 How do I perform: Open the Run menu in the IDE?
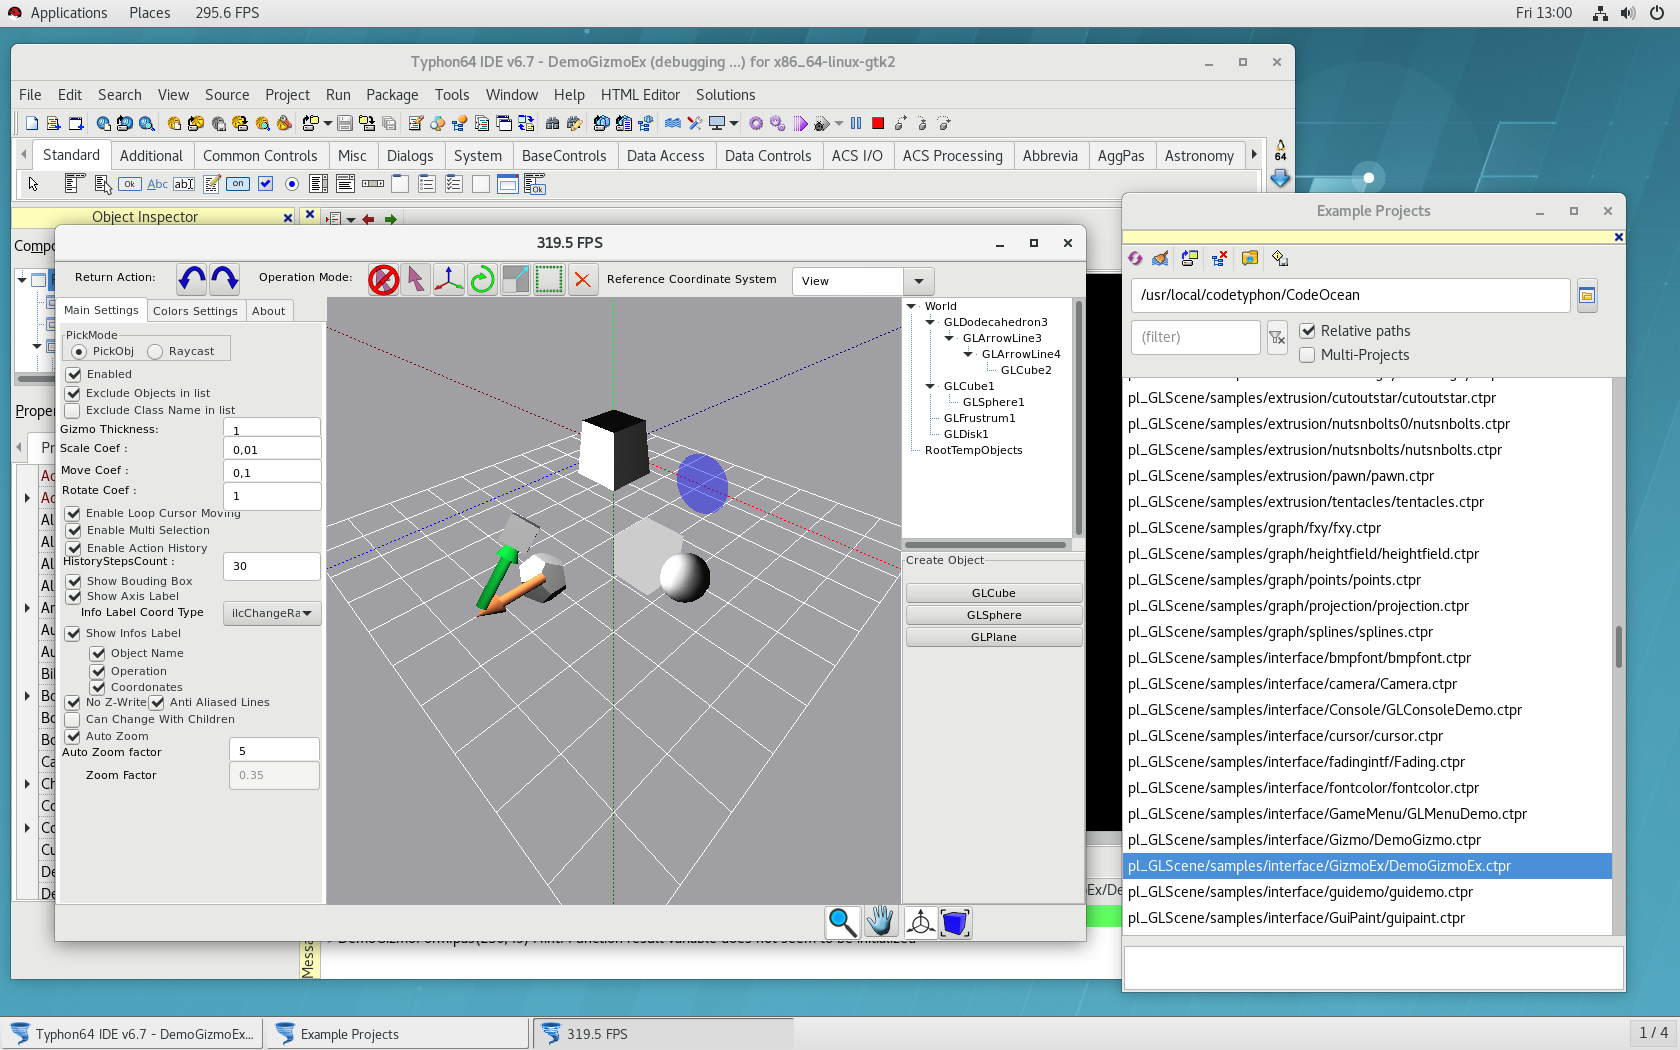coord(338,95)
